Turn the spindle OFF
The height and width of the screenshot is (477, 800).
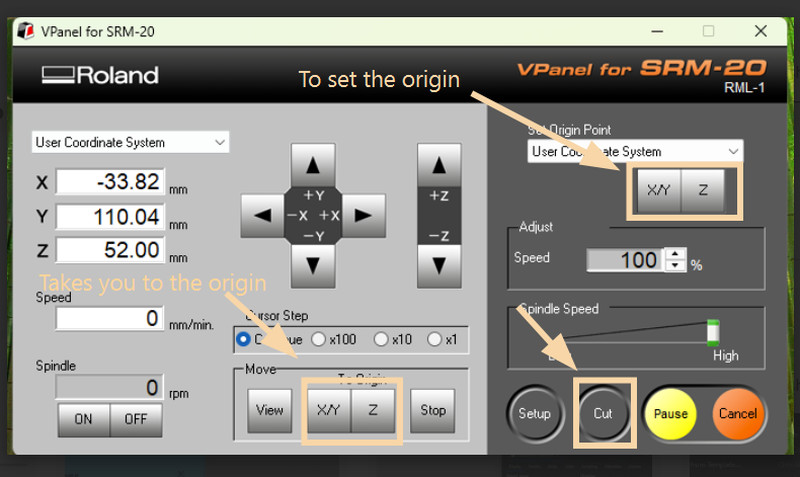click(136, 419)
